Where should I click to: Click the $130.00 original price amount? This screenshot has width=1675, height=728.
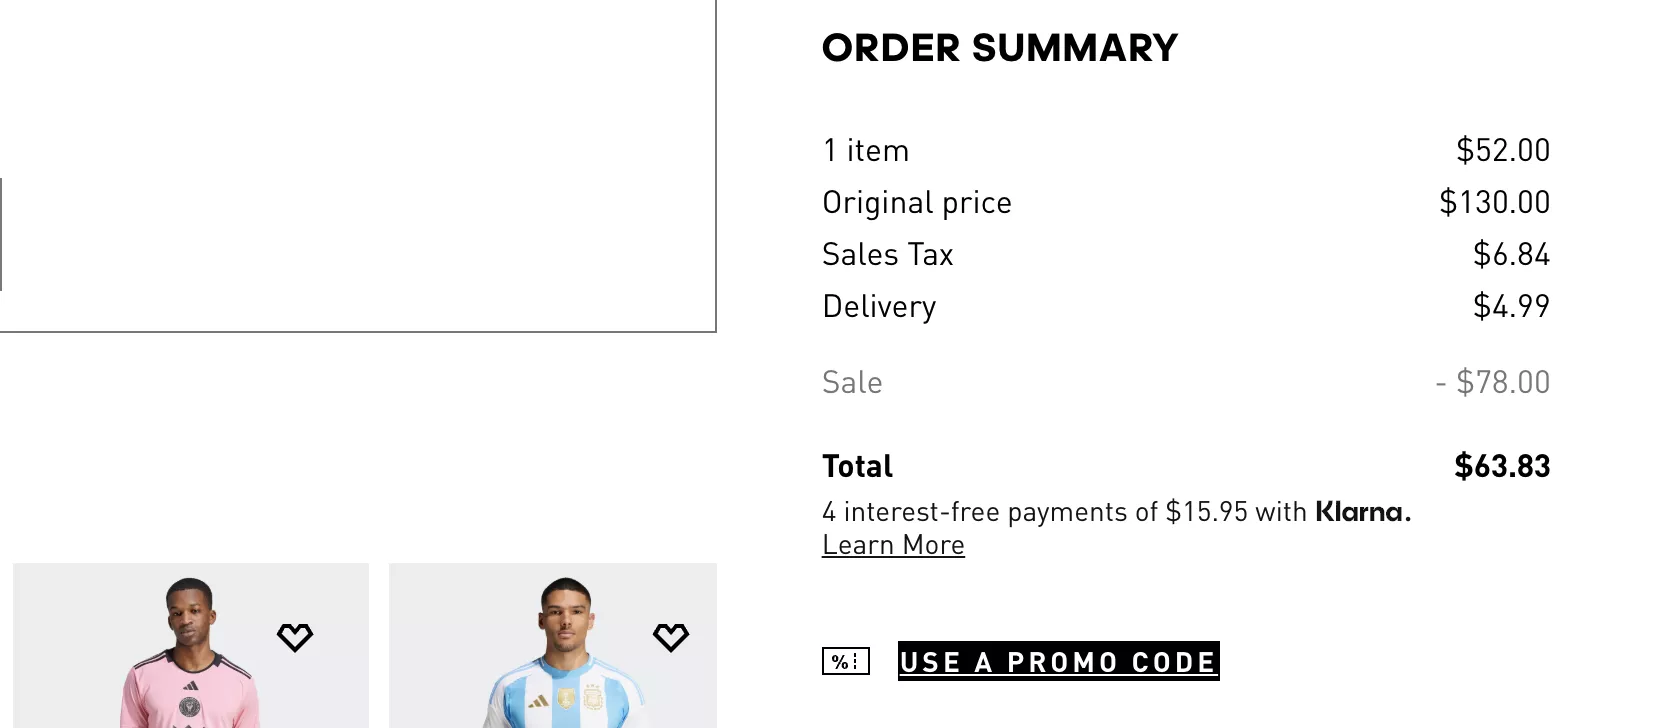tap(1495, 202)
